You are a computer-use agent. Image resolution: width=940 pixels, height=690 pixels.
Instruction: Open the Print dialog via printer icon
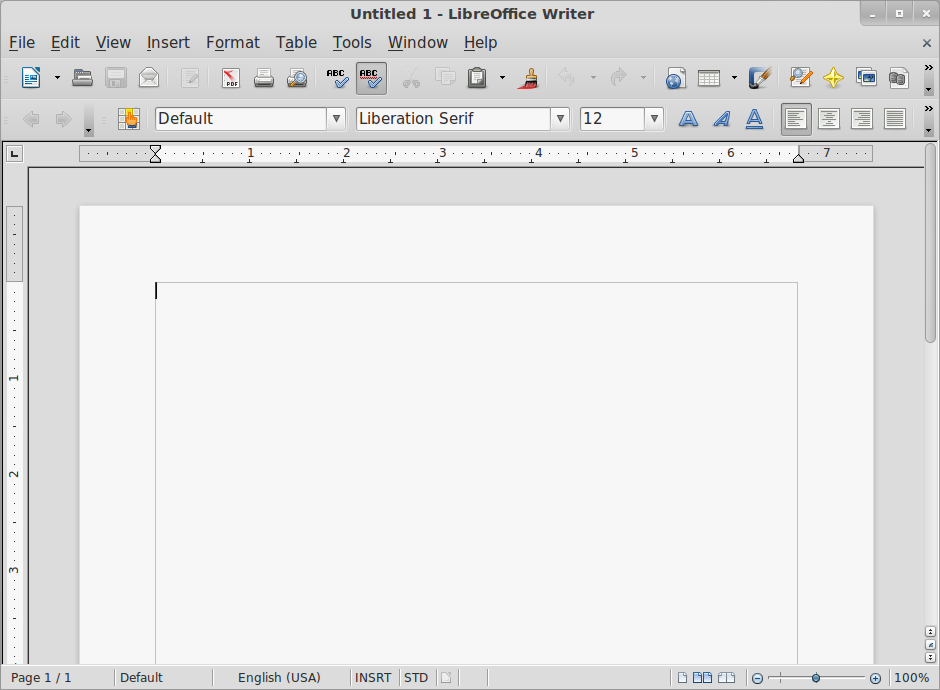tap(264, 78)
